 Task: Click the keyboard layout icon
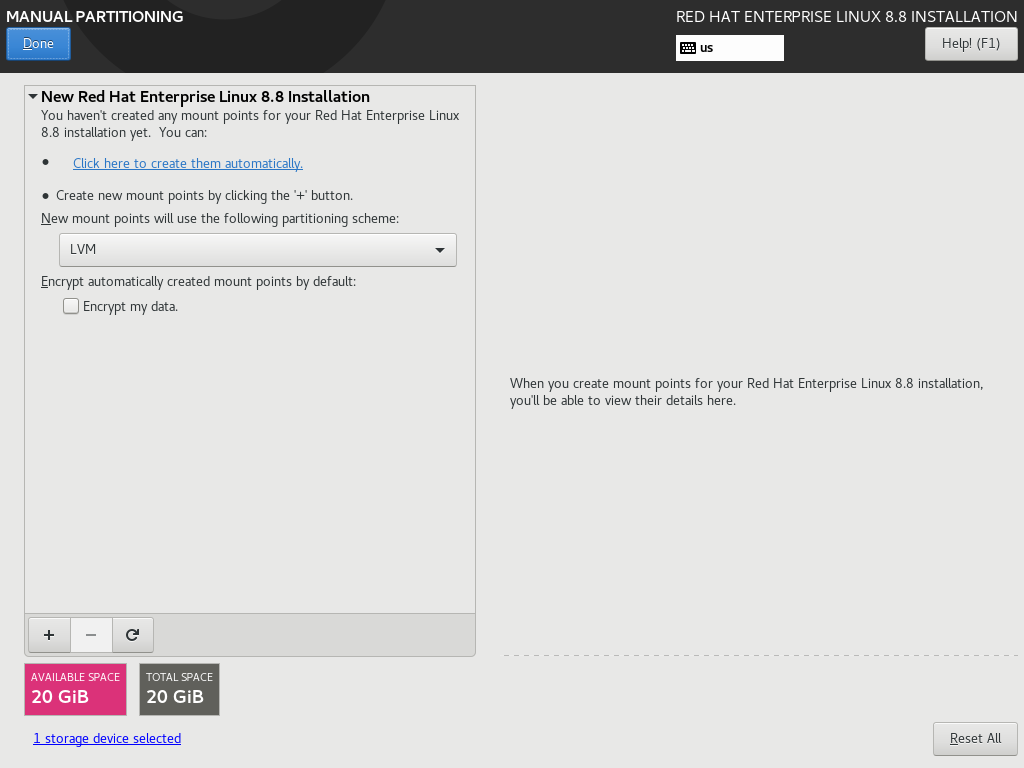pyautogui.click(x=688, y=48)
